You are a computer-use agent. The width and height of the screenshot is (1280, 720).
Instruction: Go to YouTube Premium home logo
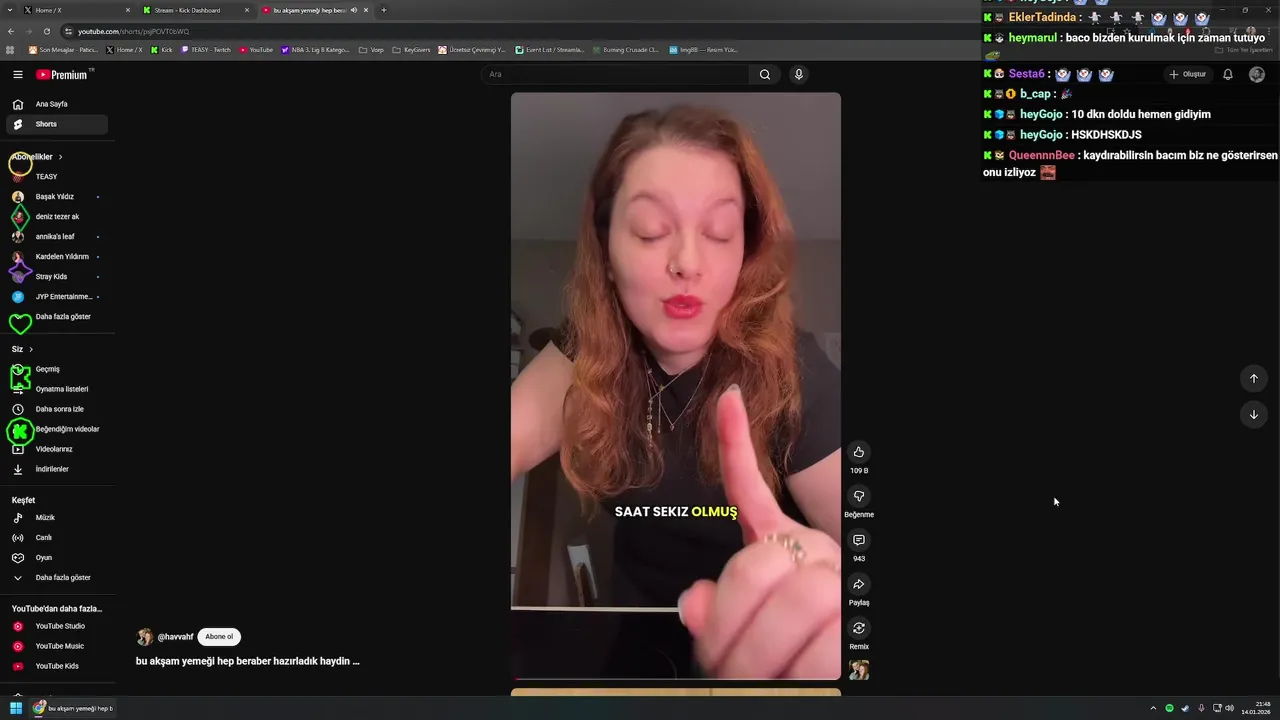[62, 74]
